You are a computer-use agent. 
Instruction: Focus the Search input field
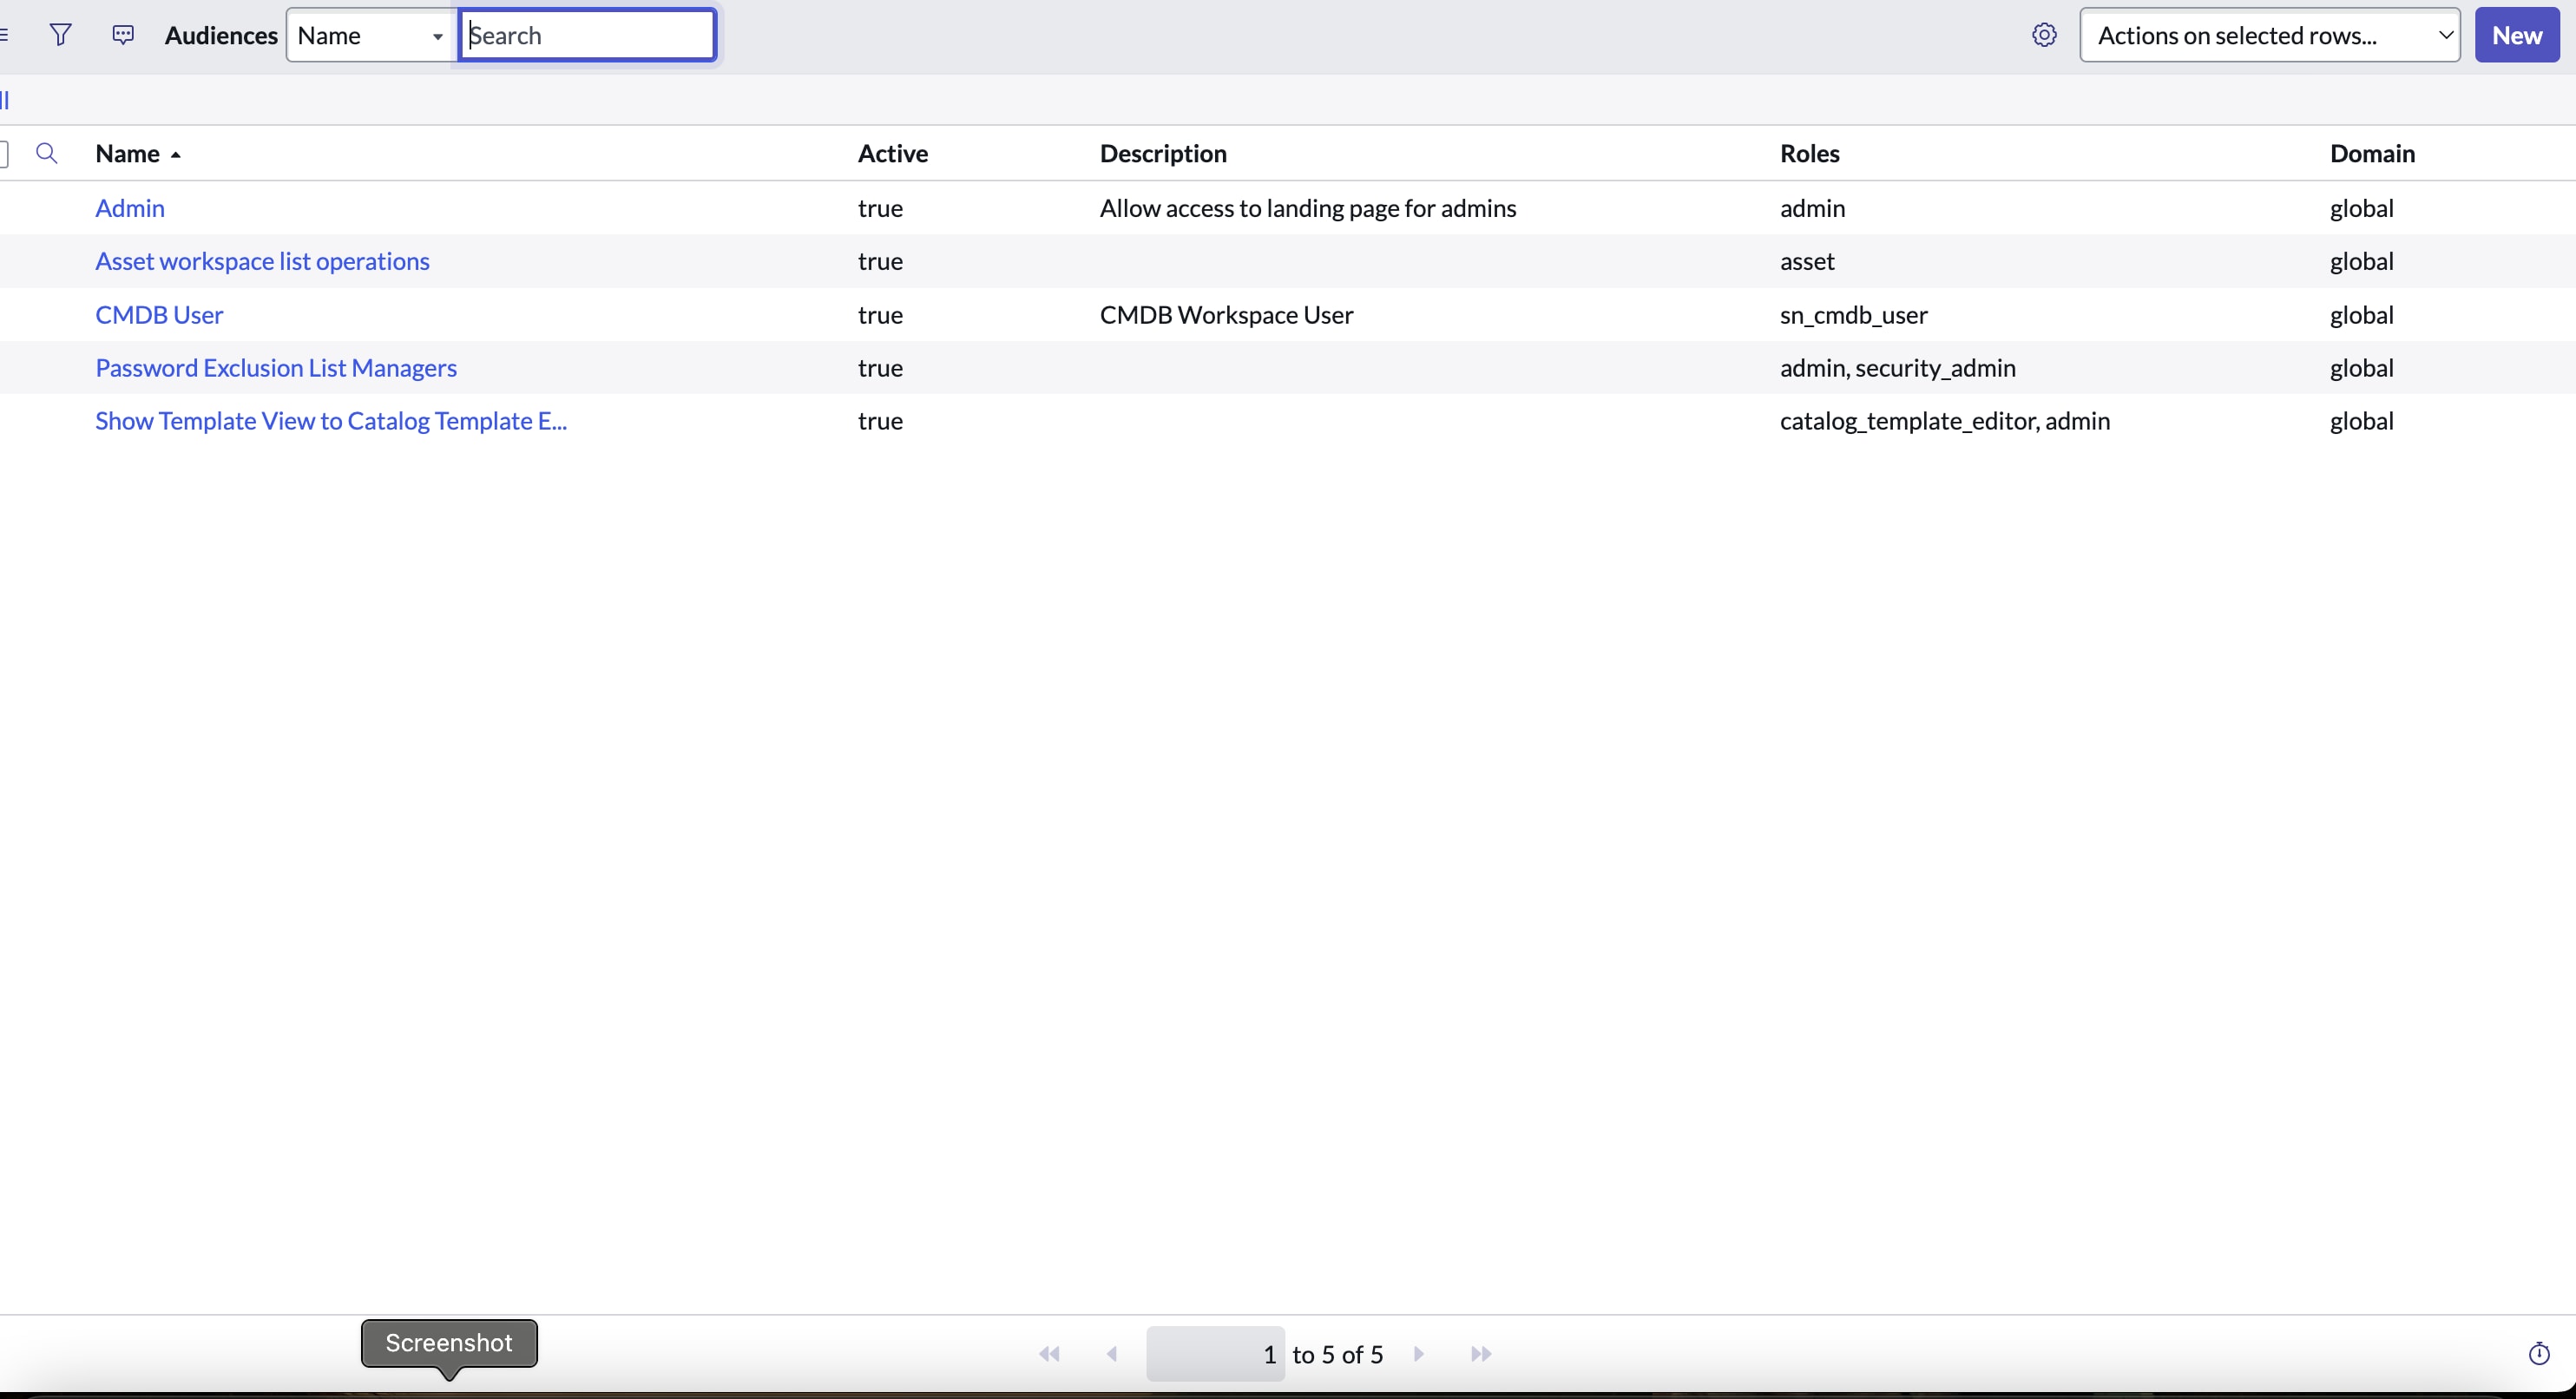click(x=588, y=35)
